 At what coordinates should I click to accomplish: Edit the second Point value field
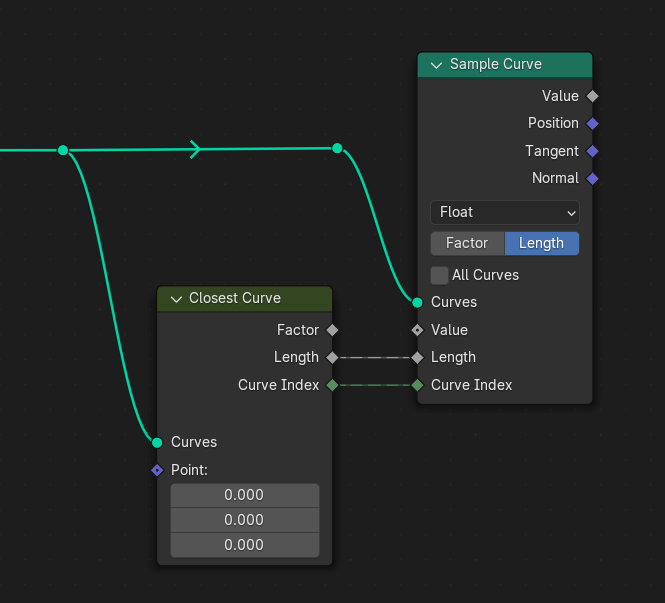pyautogui.click(x=245, y=520)
